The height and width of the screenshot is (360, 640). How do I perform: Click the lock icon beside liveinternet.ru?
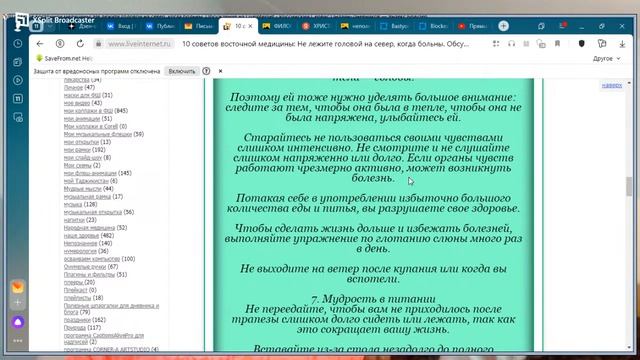[x=98, y=44]
